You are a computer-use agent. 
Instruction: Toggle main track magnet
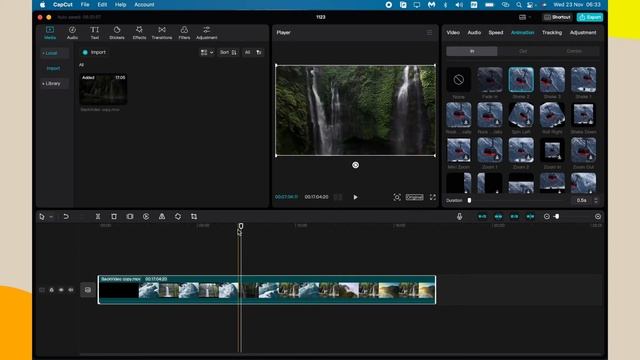point(482,217)
